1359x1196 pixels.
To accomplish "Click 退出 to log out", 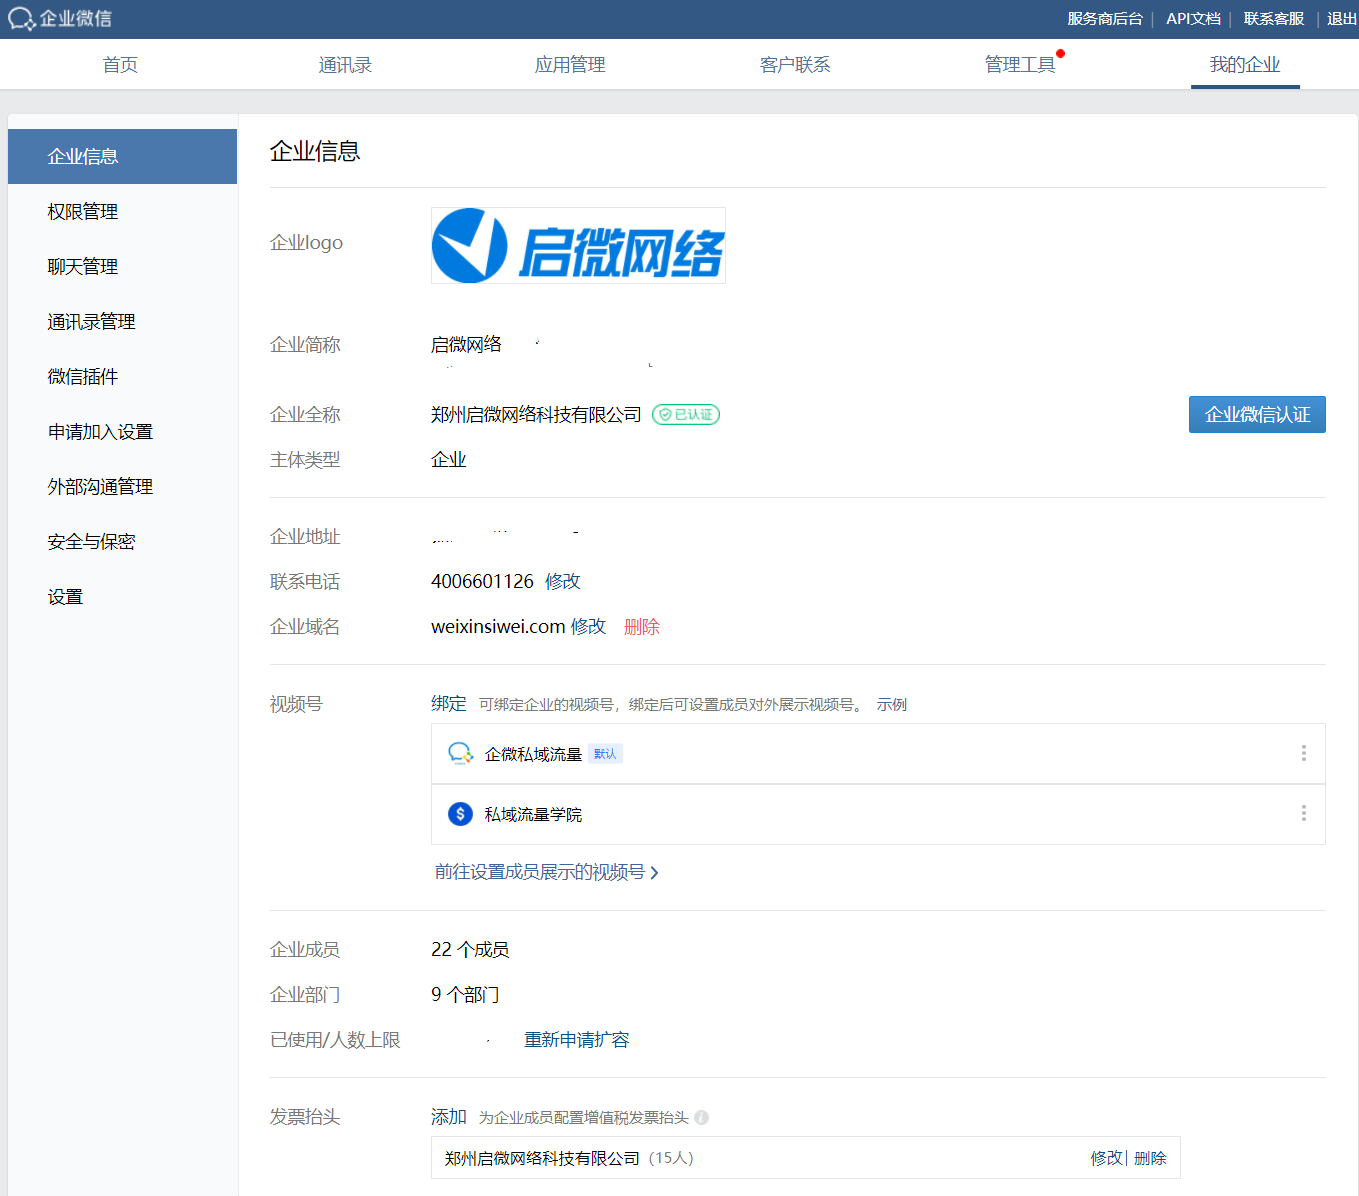I will 1342,19.
